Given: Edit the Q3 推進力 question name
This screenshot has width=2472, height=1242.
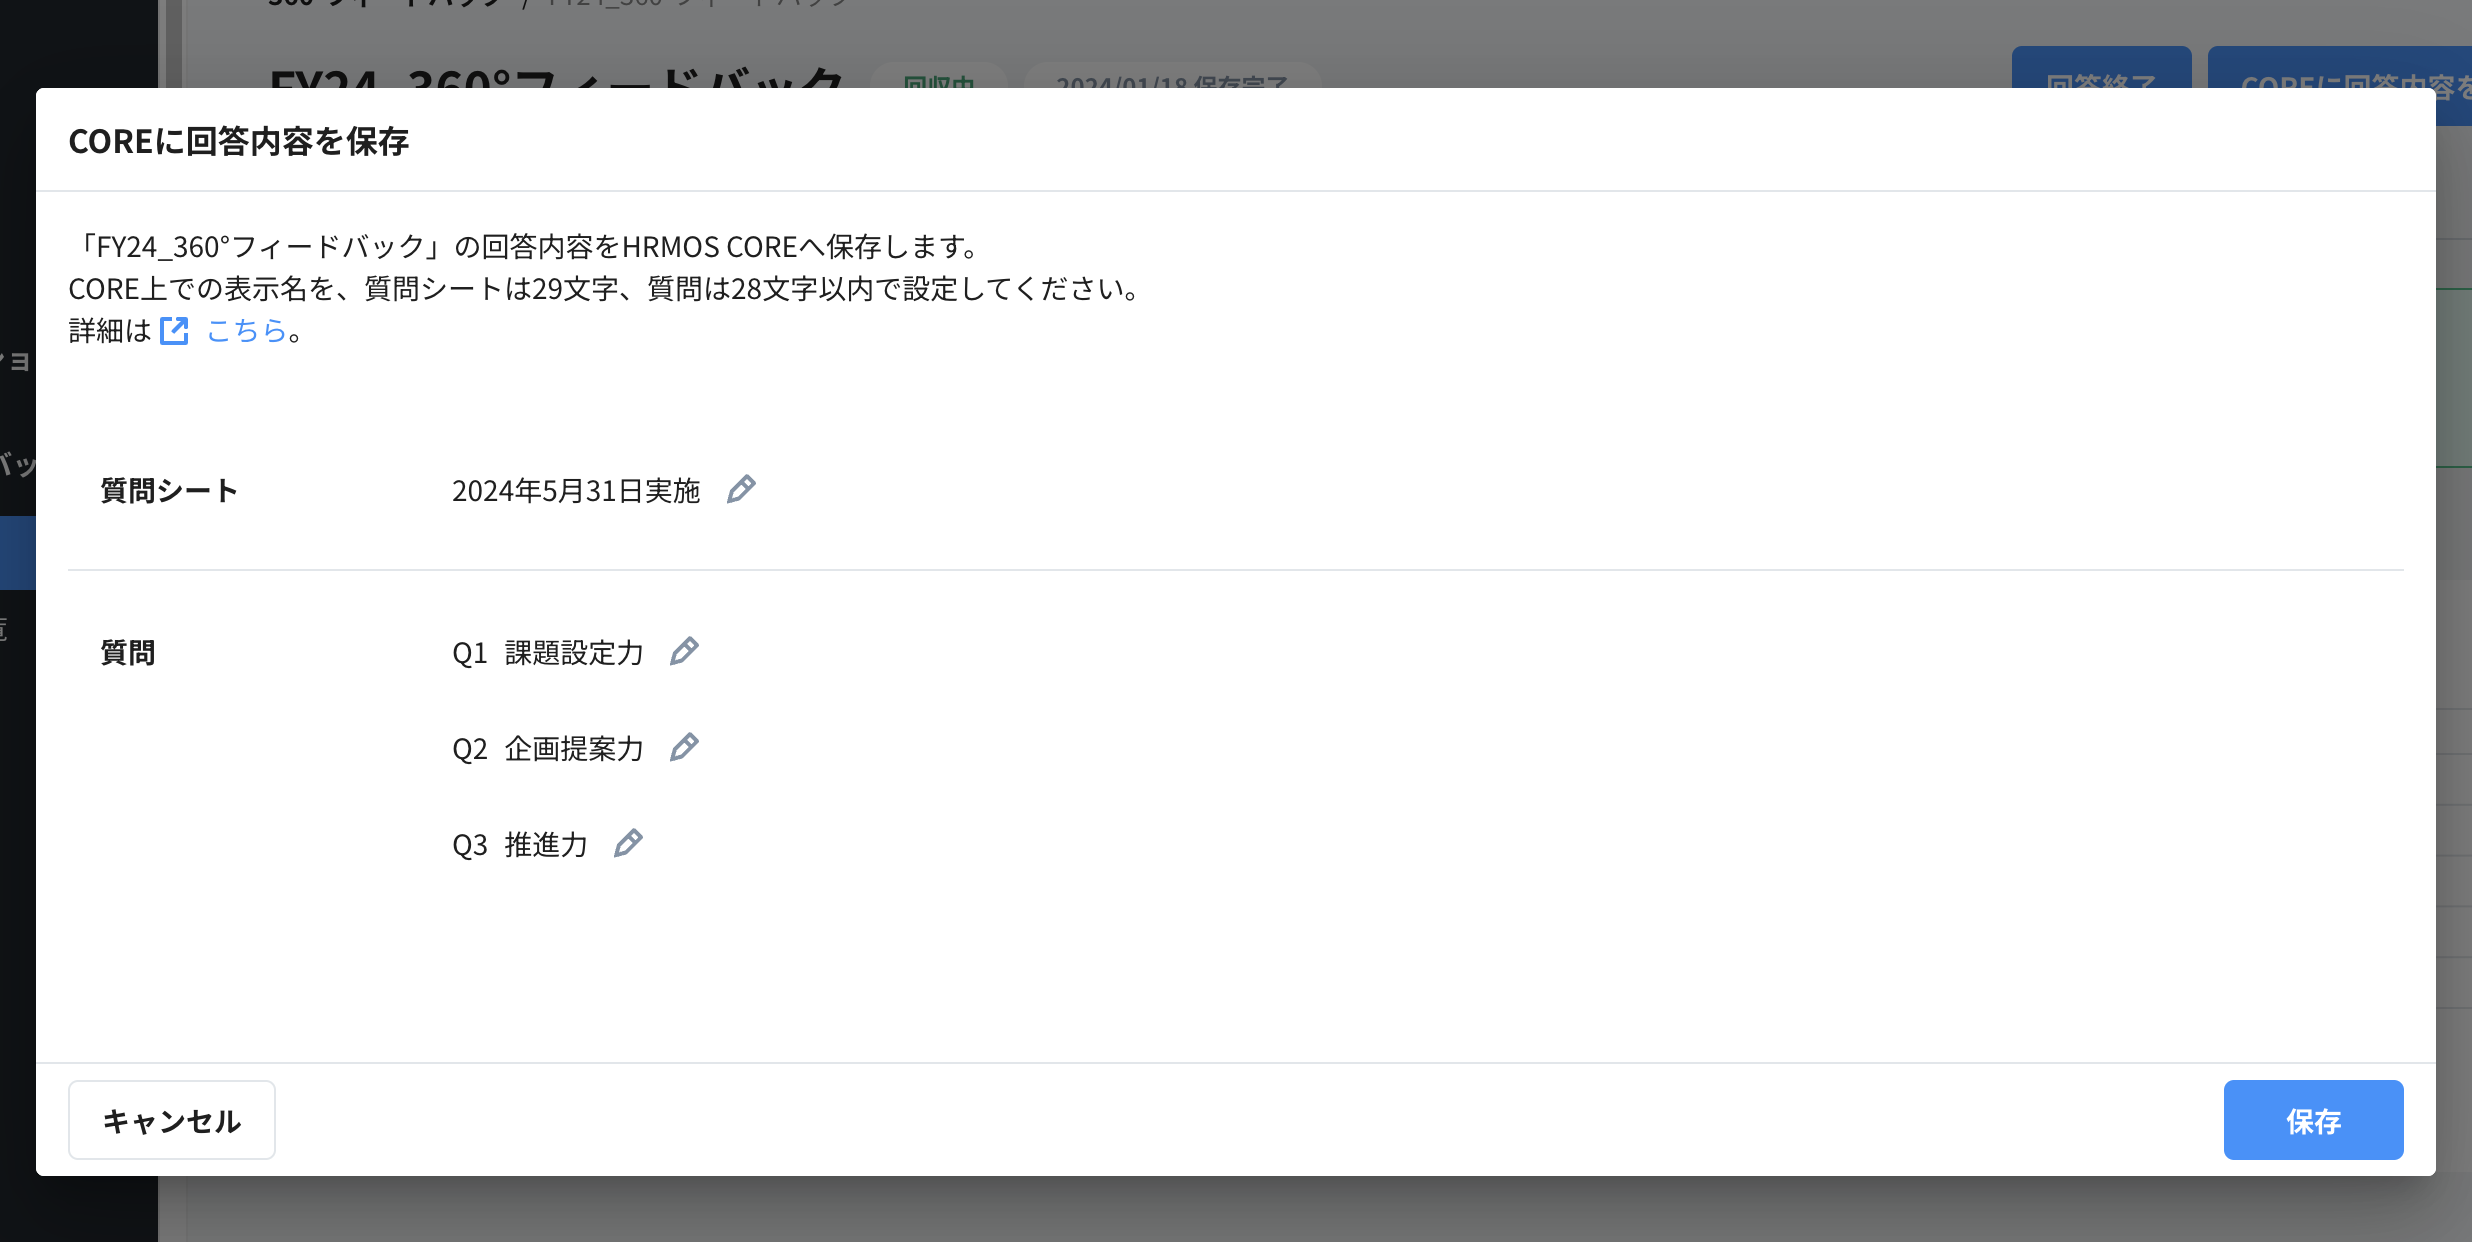Looking at the screenshot, I should [x=628, y=843].
